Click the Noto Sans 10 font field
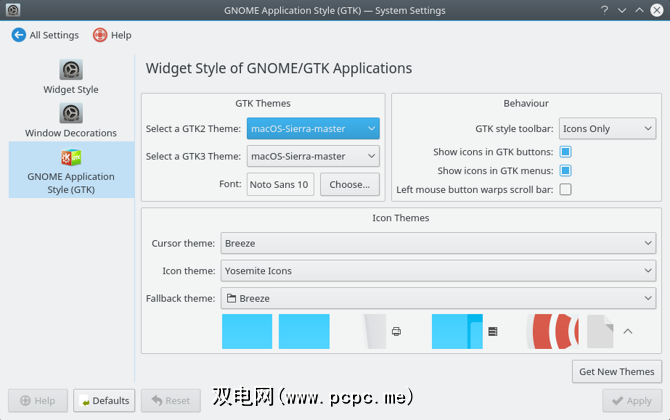 coord(280,184)
